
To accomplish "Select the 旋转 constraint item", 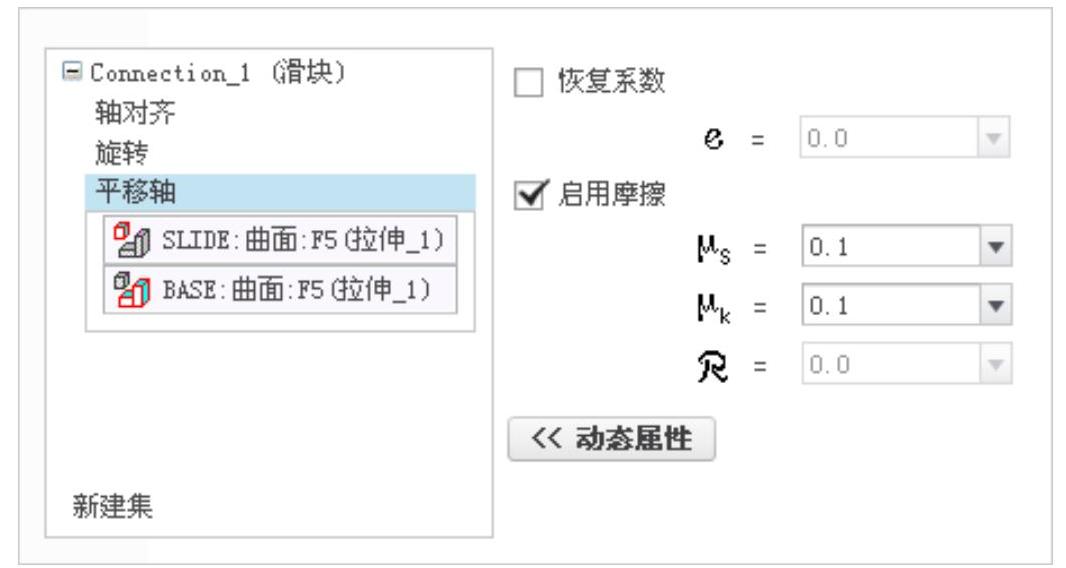I will (x=121, y=152).
